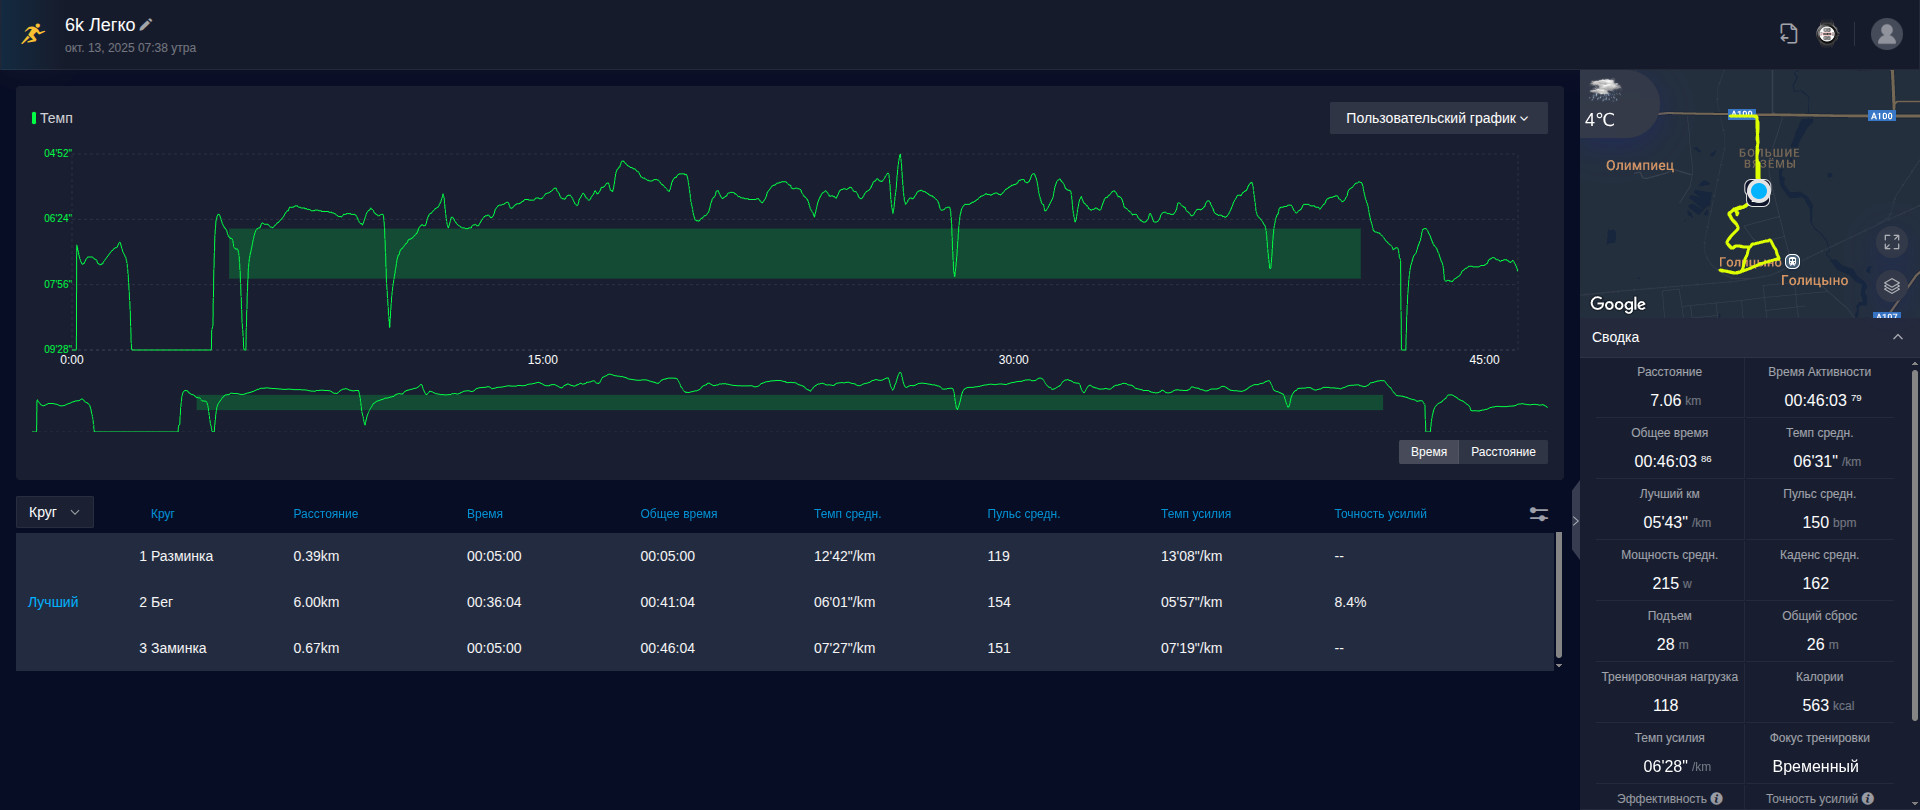Click the weather icon showing 4°C
The width and height of the screenshot is (1920, 810).
(1604, 91)
